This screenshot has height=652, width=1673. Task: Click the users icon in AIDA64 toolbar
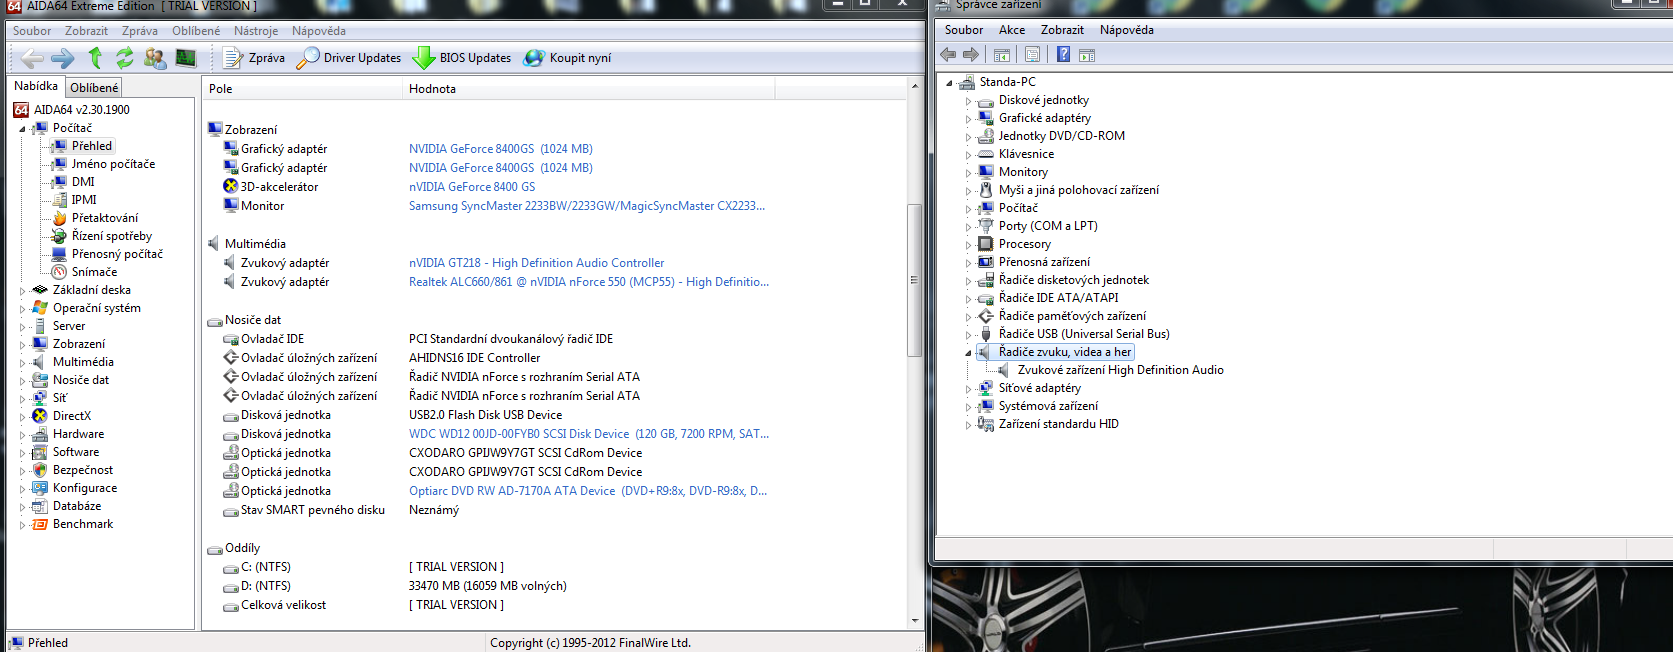[155, 58]
